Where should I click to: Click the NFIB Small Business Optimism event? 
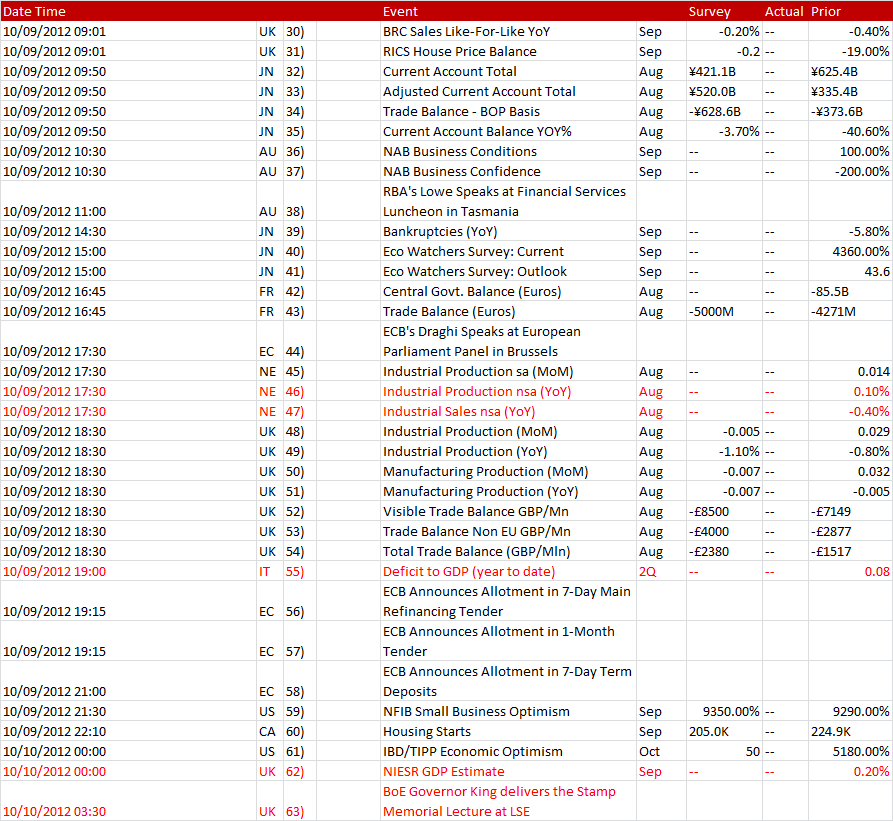pyautogui.click(x=476, y=711)
